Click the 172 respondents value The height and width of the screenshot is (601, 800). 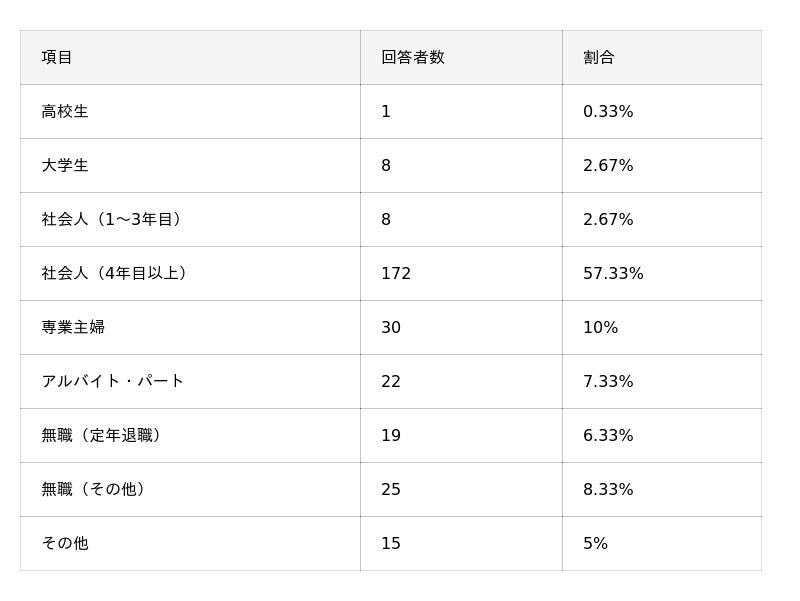pyautogui.click(x=396, y=274)
